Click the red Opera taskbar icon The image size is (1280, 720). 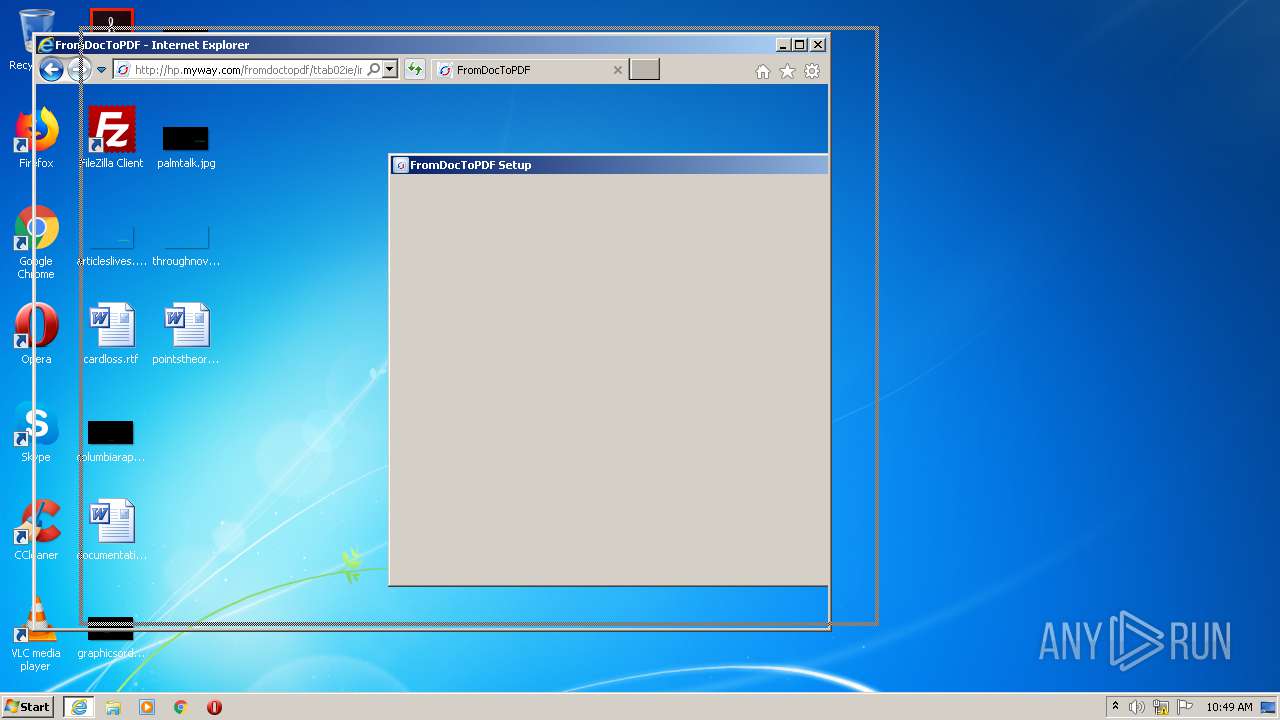214,707
